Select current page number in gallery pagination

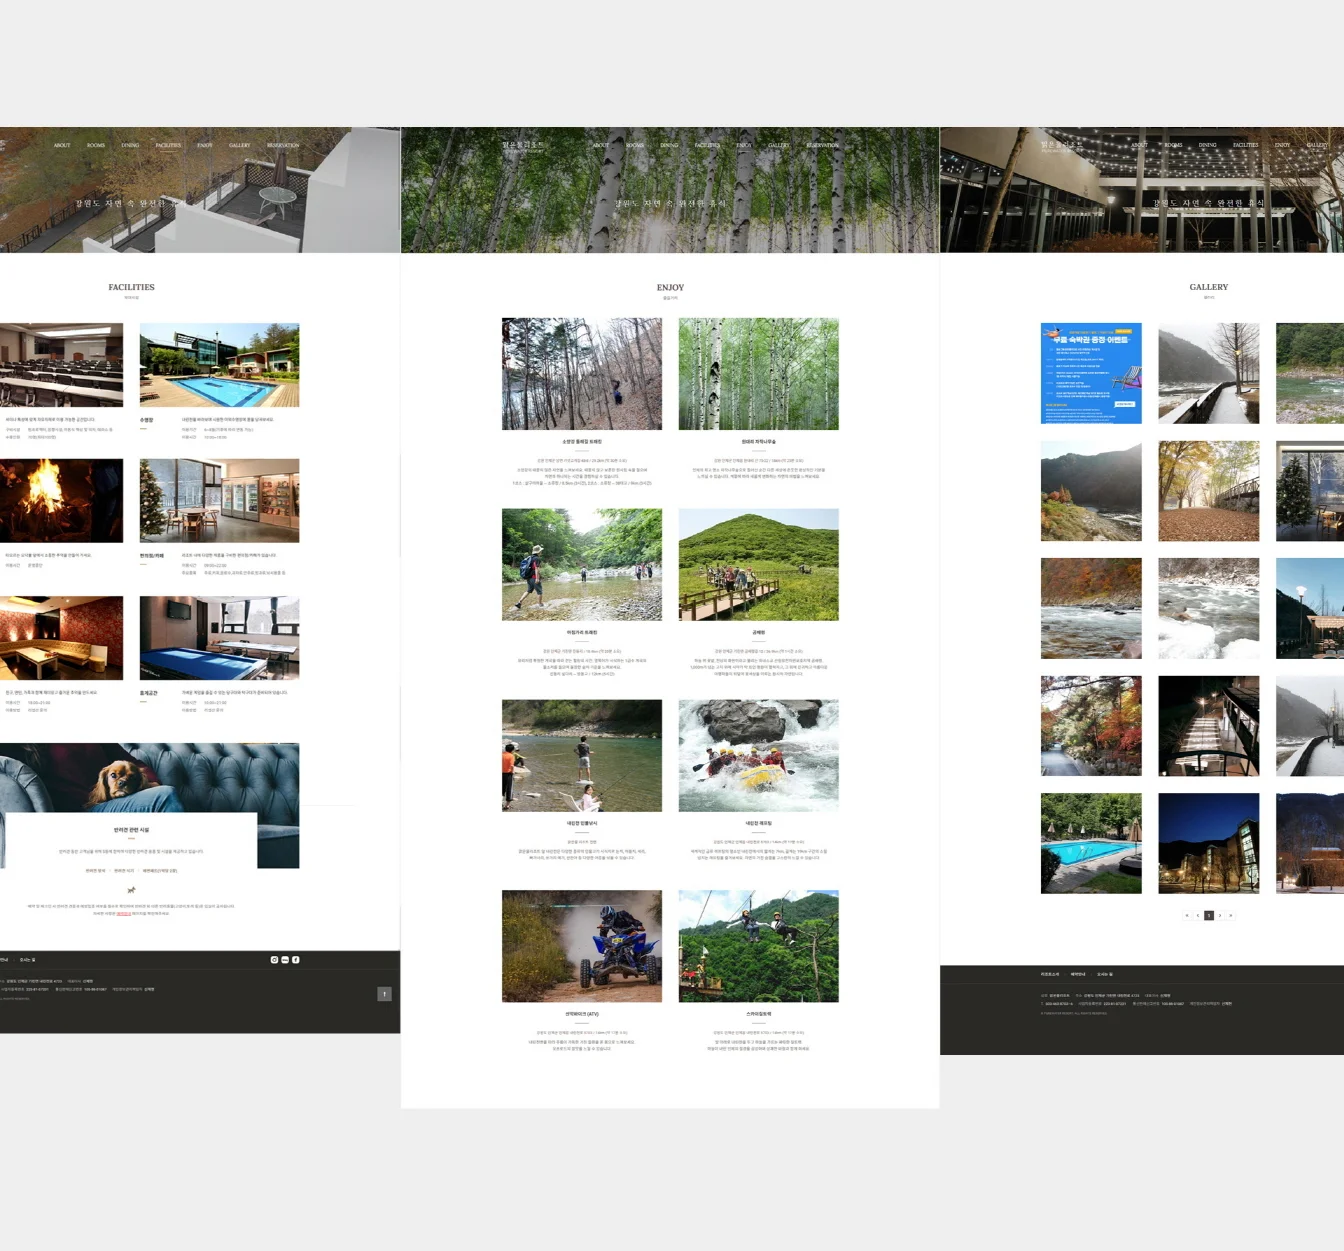click(1209, 915)
